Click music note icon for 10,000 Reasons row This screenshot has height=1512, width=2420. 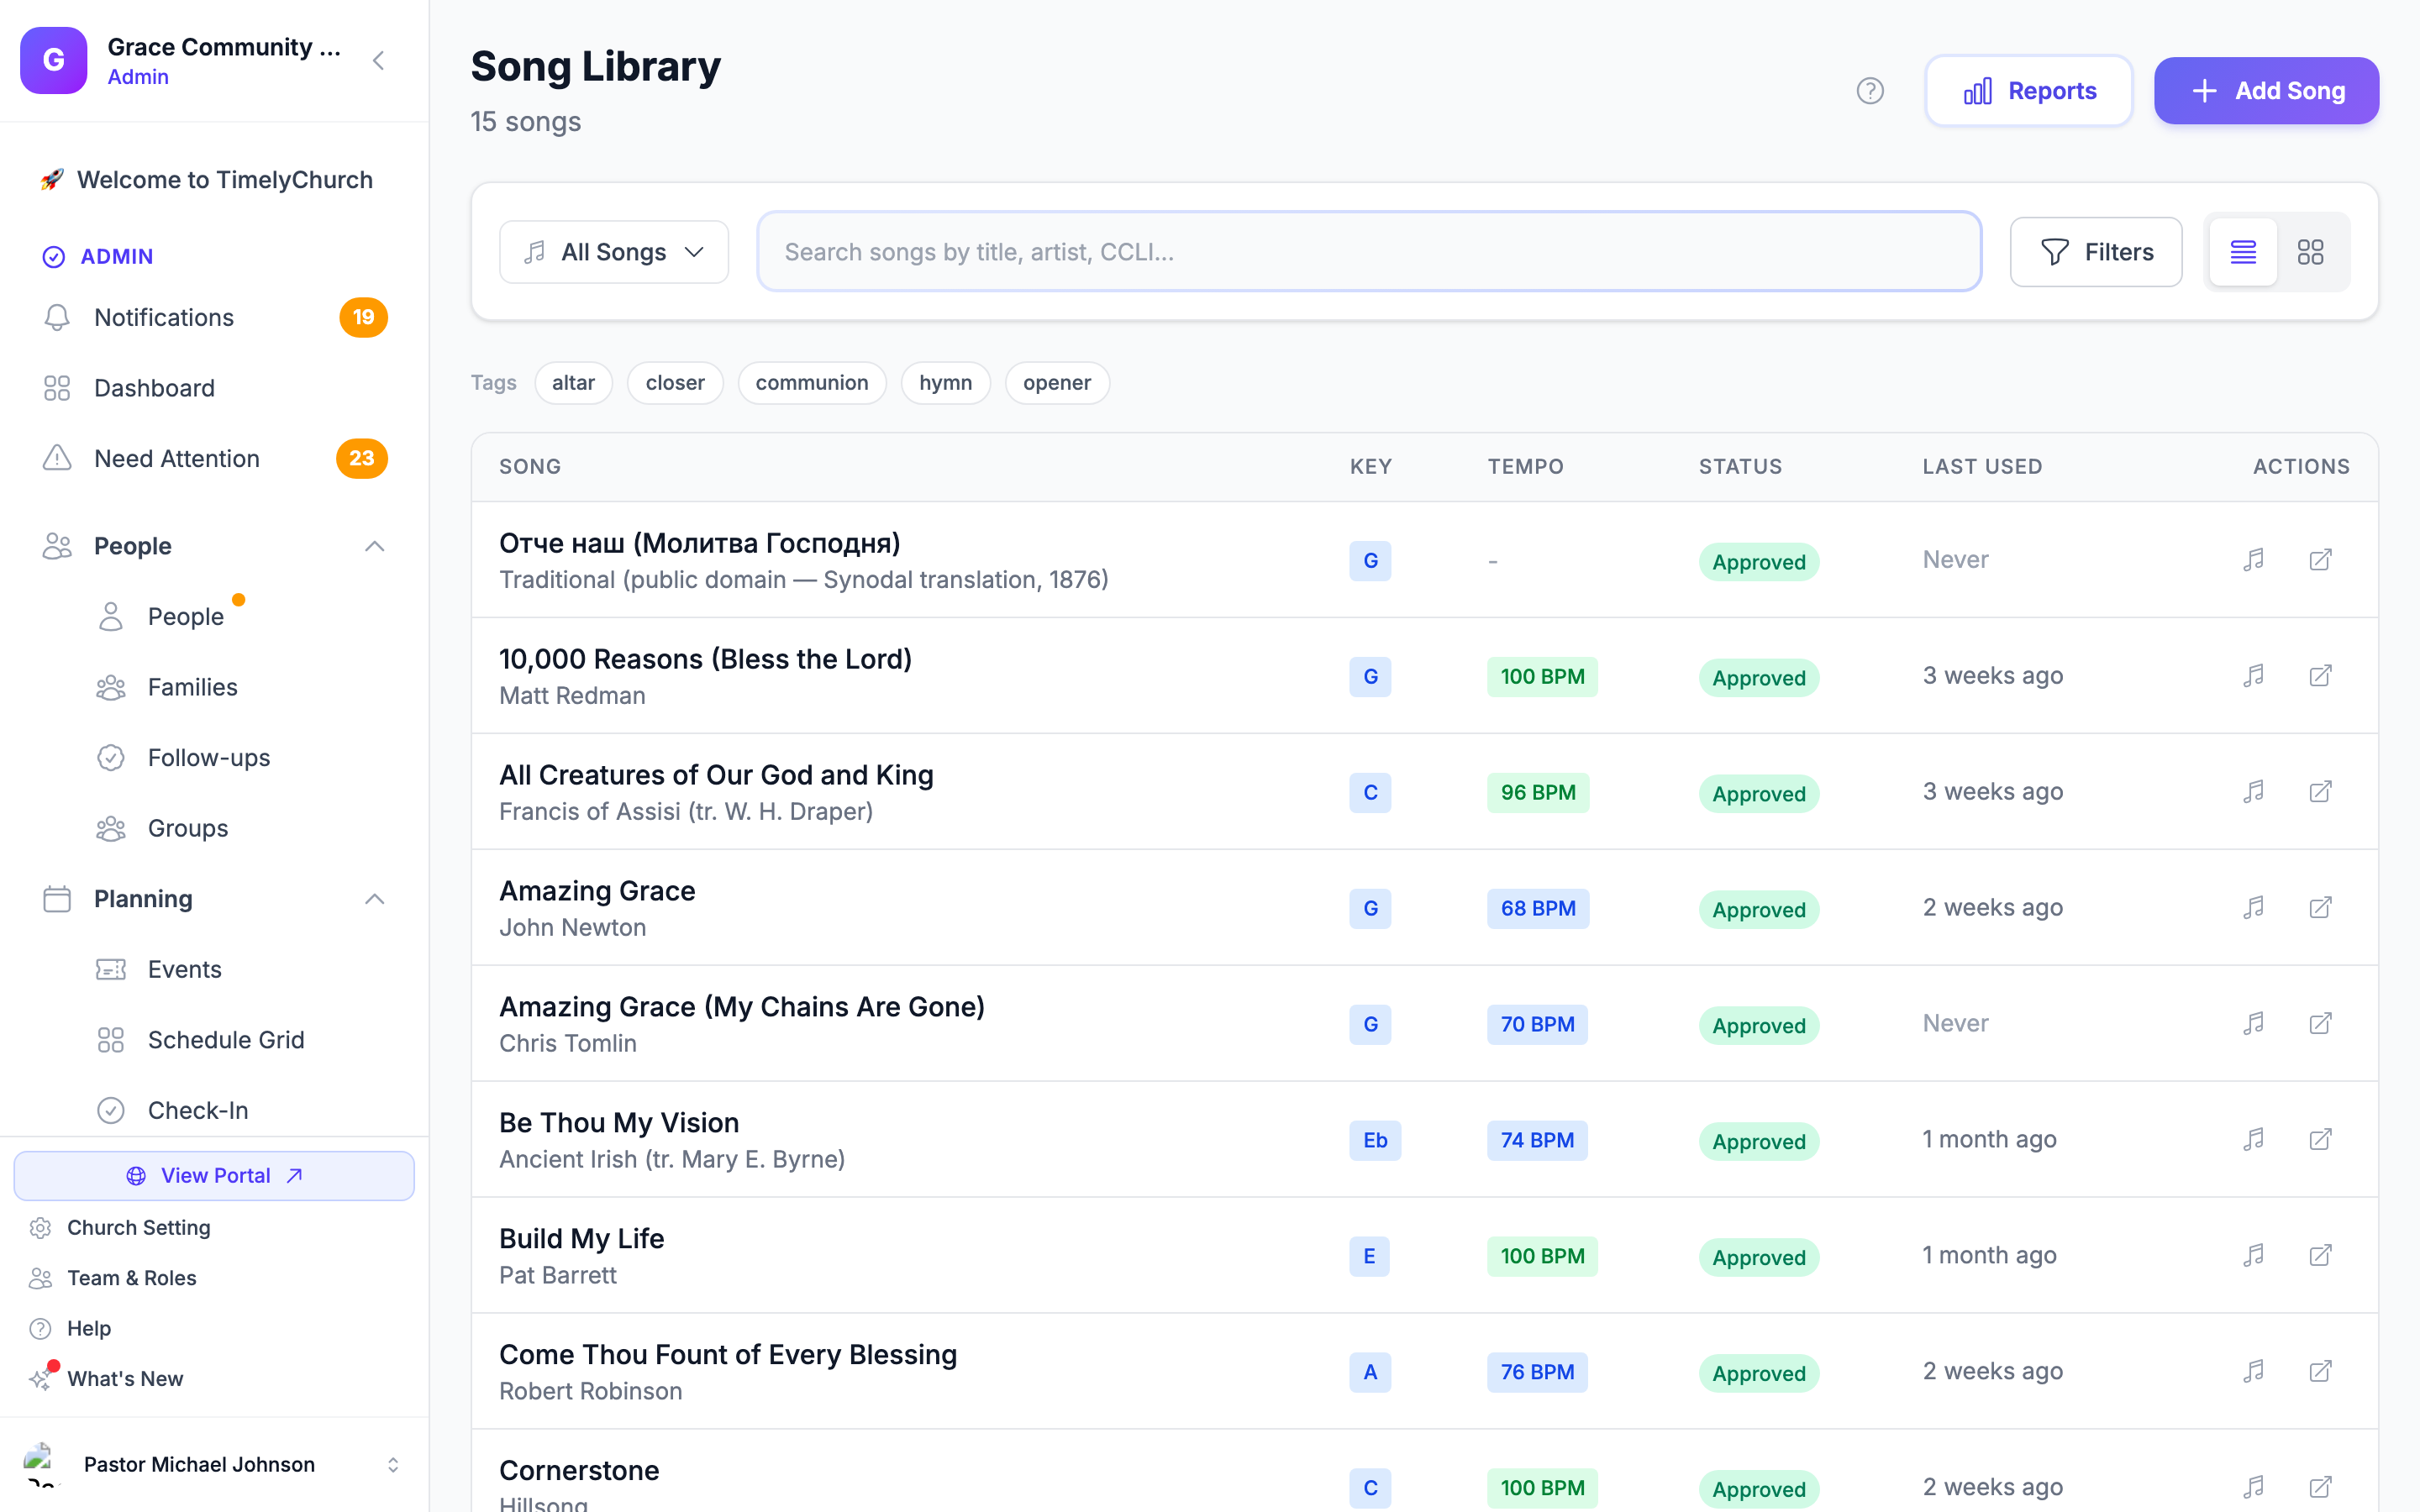[x=2253, y=675]
